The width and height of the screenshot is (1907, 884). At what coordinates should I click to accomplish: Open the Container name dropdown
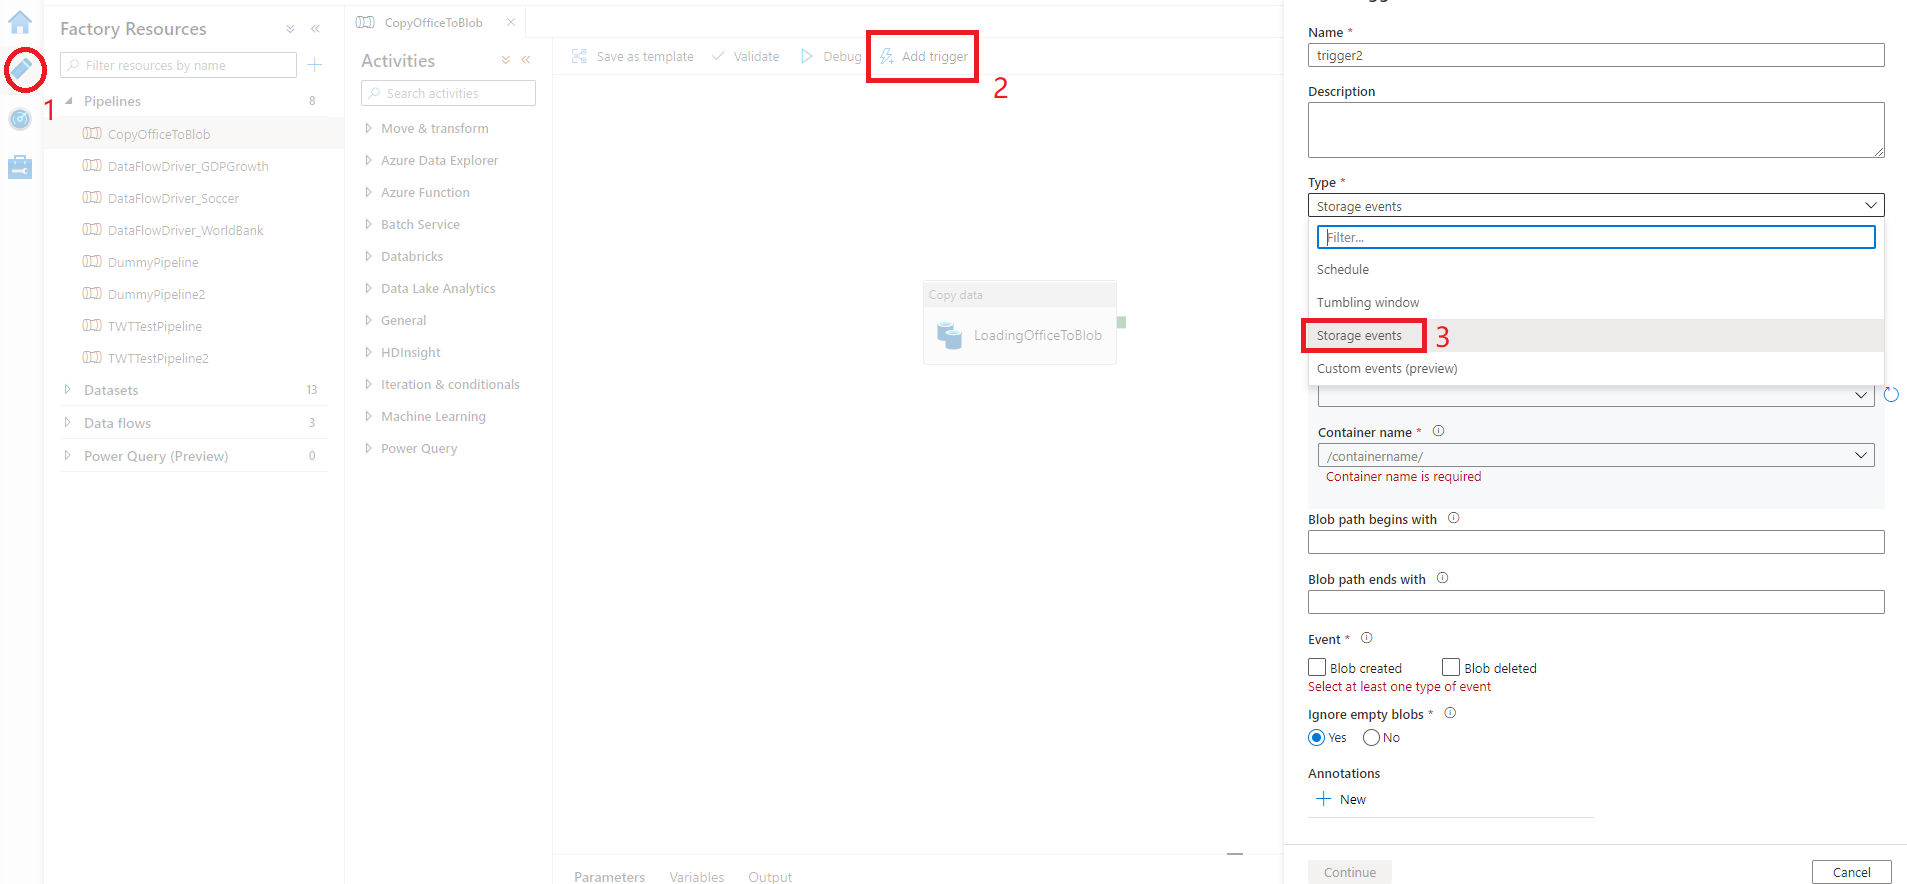(x=1596, y=456)
